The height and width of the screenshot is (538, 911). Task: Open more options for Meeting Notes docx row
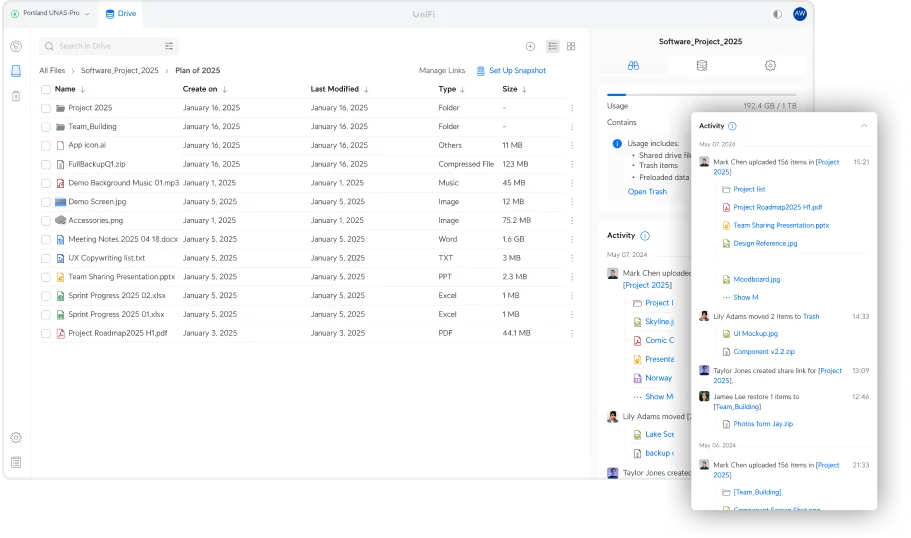[572, 239]
